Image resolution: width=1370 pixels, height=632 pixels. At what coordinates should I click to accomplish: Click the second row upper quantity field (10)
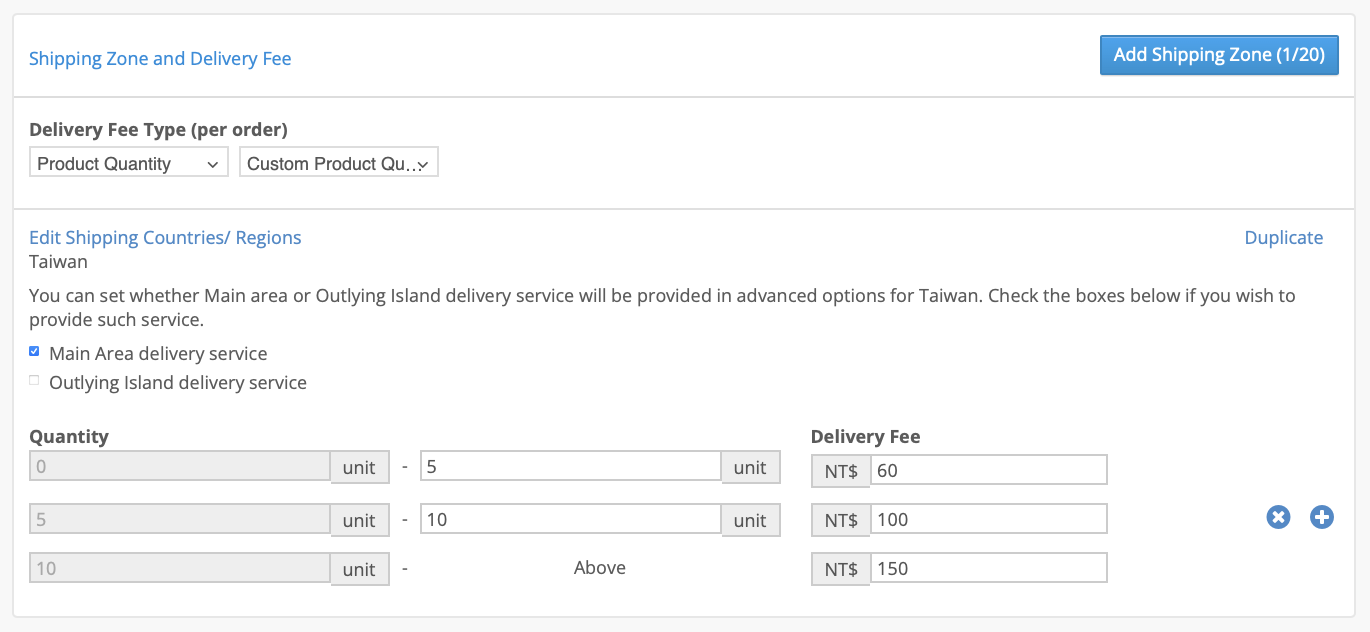click(x=570, y=519)
